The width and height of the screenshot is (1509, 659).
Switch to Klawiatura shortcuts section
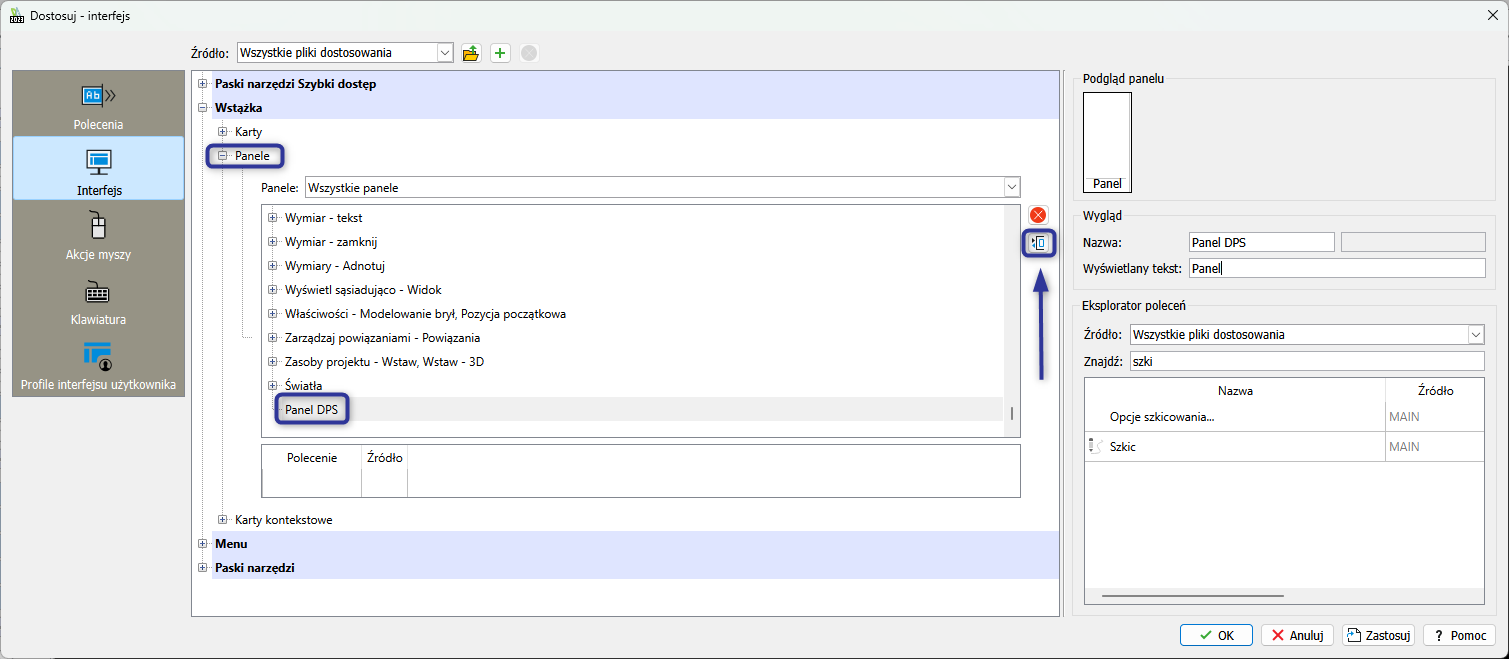click(x=98, y=301)
